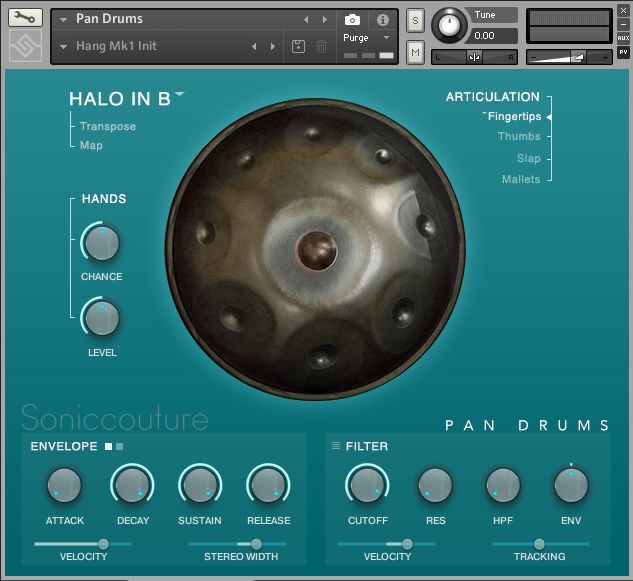Click the envelope RELEASE knob
Image resolution: width=633 pixels, height=581 pixels.
point(268,485)
